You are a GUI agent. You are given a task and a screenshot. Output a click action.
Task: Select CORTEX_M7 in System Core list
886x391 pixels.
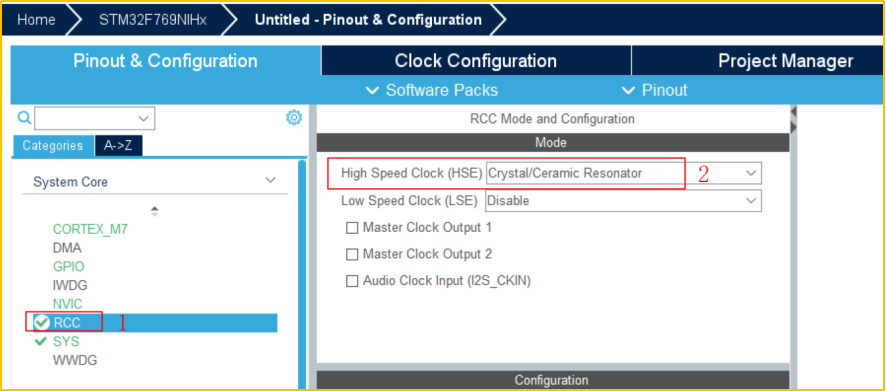pos(90,229)
